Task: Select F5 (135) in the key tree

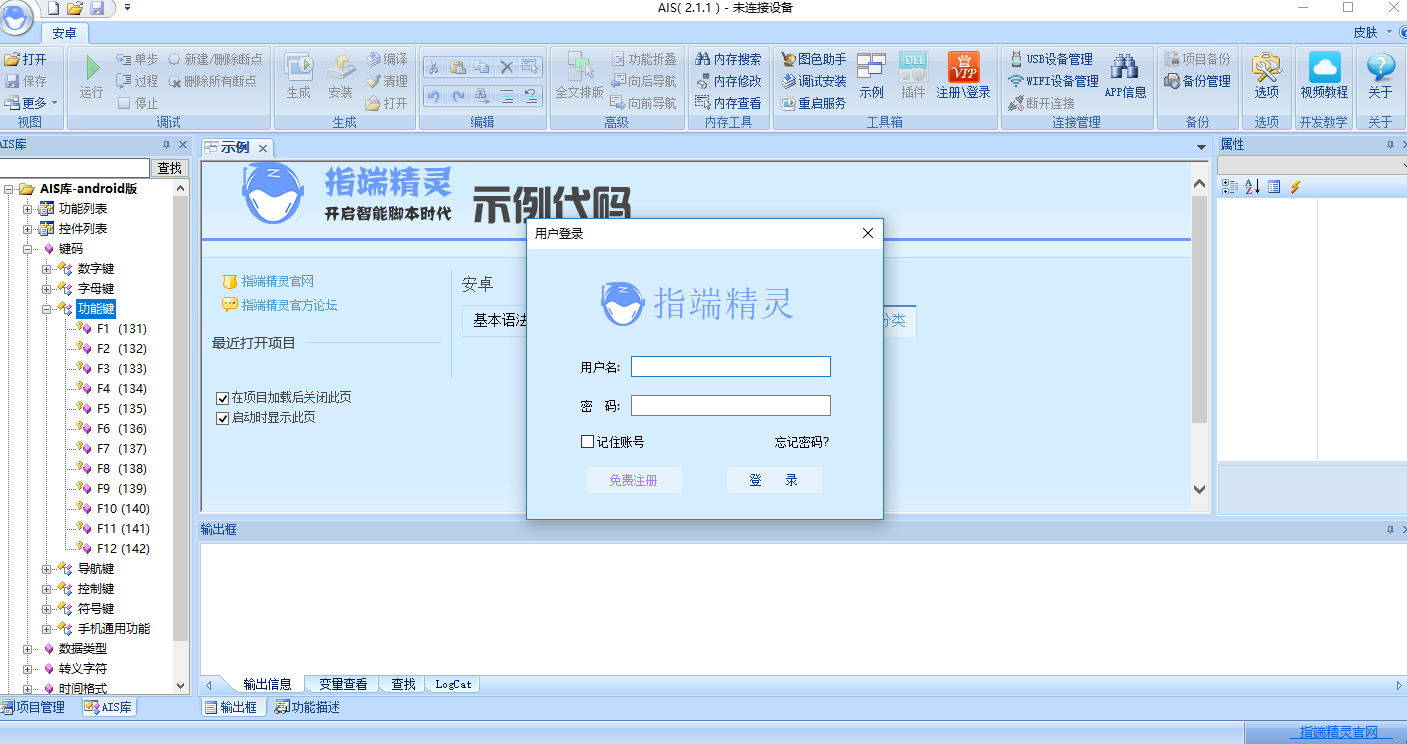Action: point(122,409)
